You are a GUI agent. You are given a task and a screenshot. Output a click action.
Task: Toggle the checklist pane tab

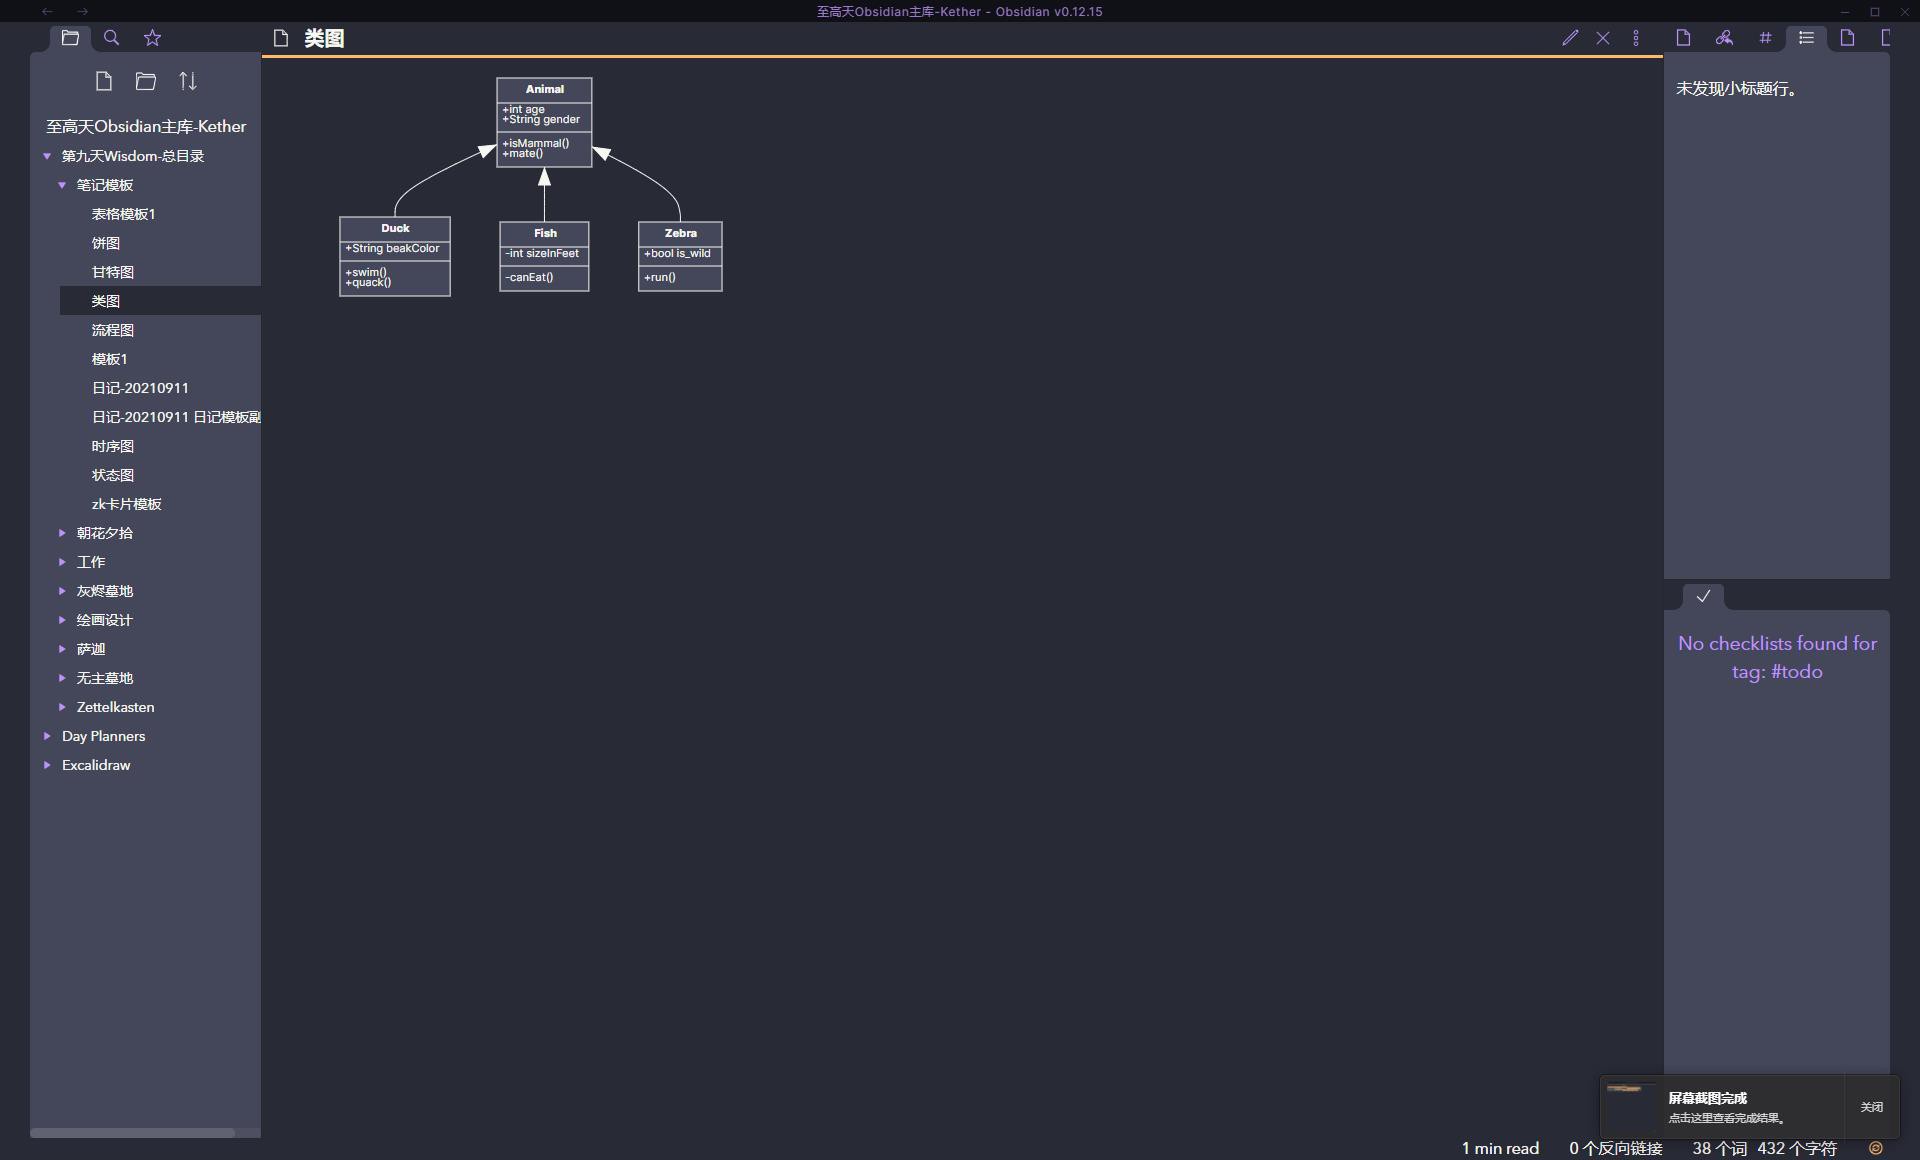pyautogui.click(x=1703, y=596)
